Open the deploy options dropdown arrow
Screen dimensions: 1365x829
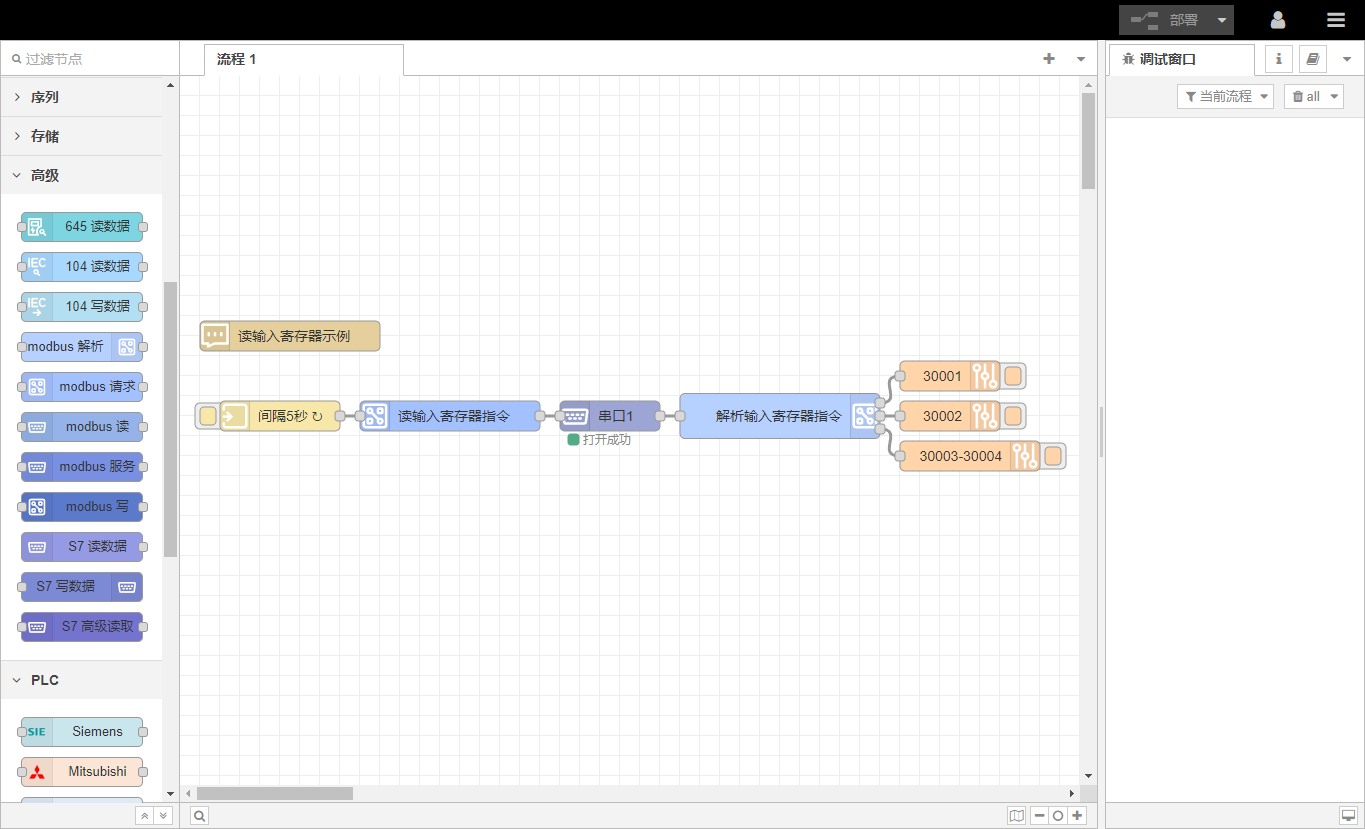(x=1222, y=20)
